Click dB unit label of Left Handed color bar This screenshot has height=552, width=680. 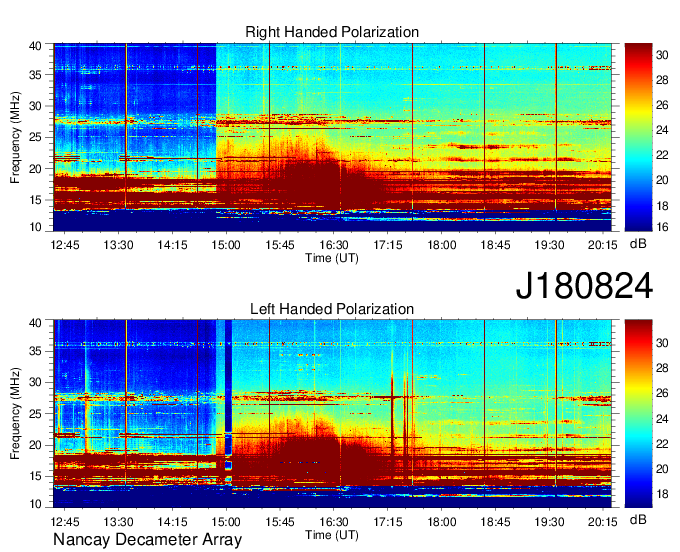tap(638, 519)
